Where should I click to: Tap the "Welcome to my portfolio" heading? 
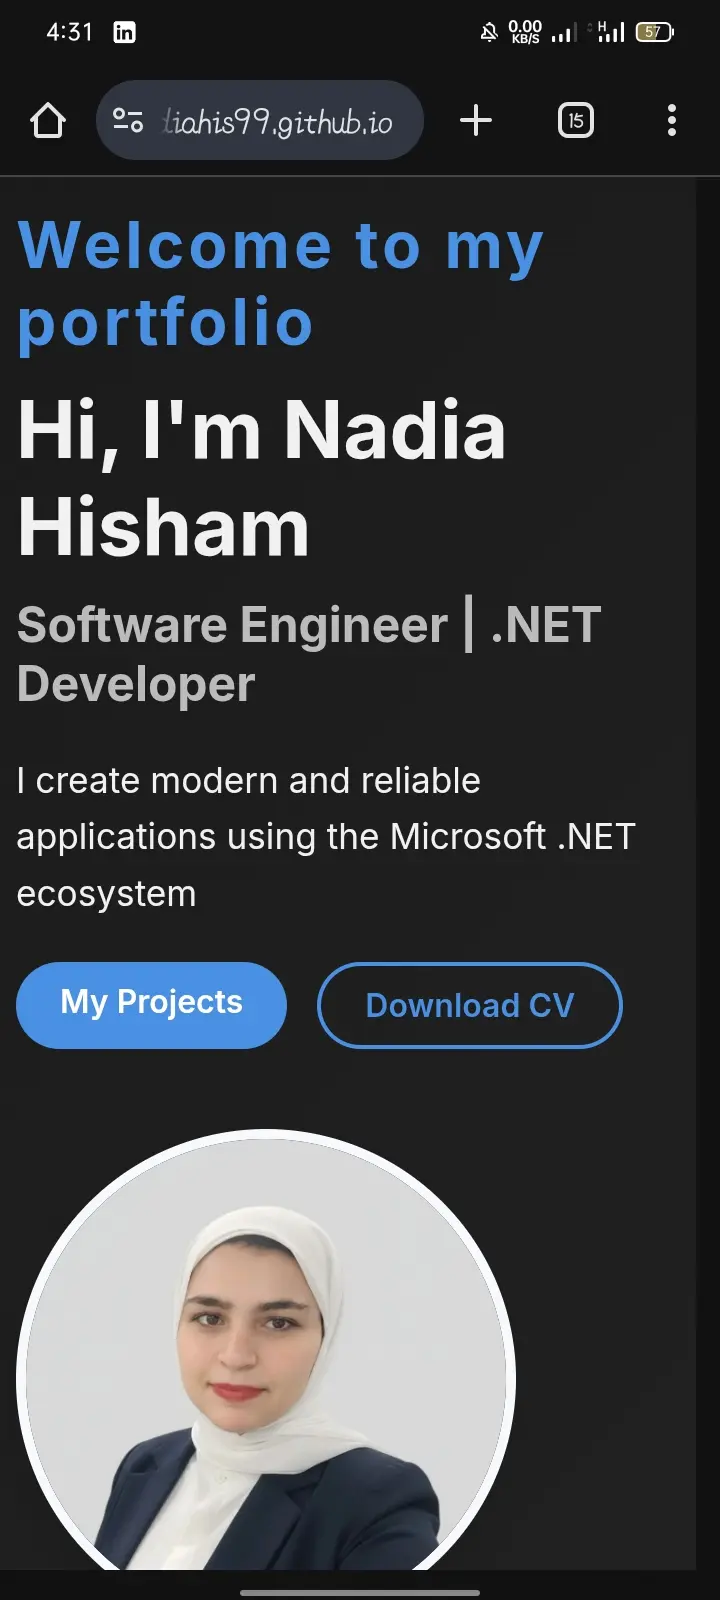point(280,284)
